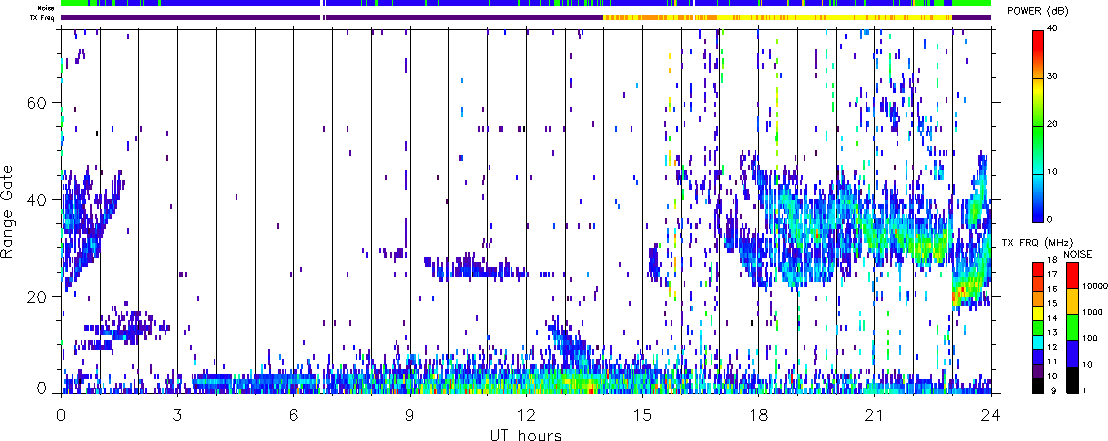This screenshot has height=441, width=1108.
Task: Click the cyan 12 MHz swatch in TX FRQ legend
Action: [1038, 342]
